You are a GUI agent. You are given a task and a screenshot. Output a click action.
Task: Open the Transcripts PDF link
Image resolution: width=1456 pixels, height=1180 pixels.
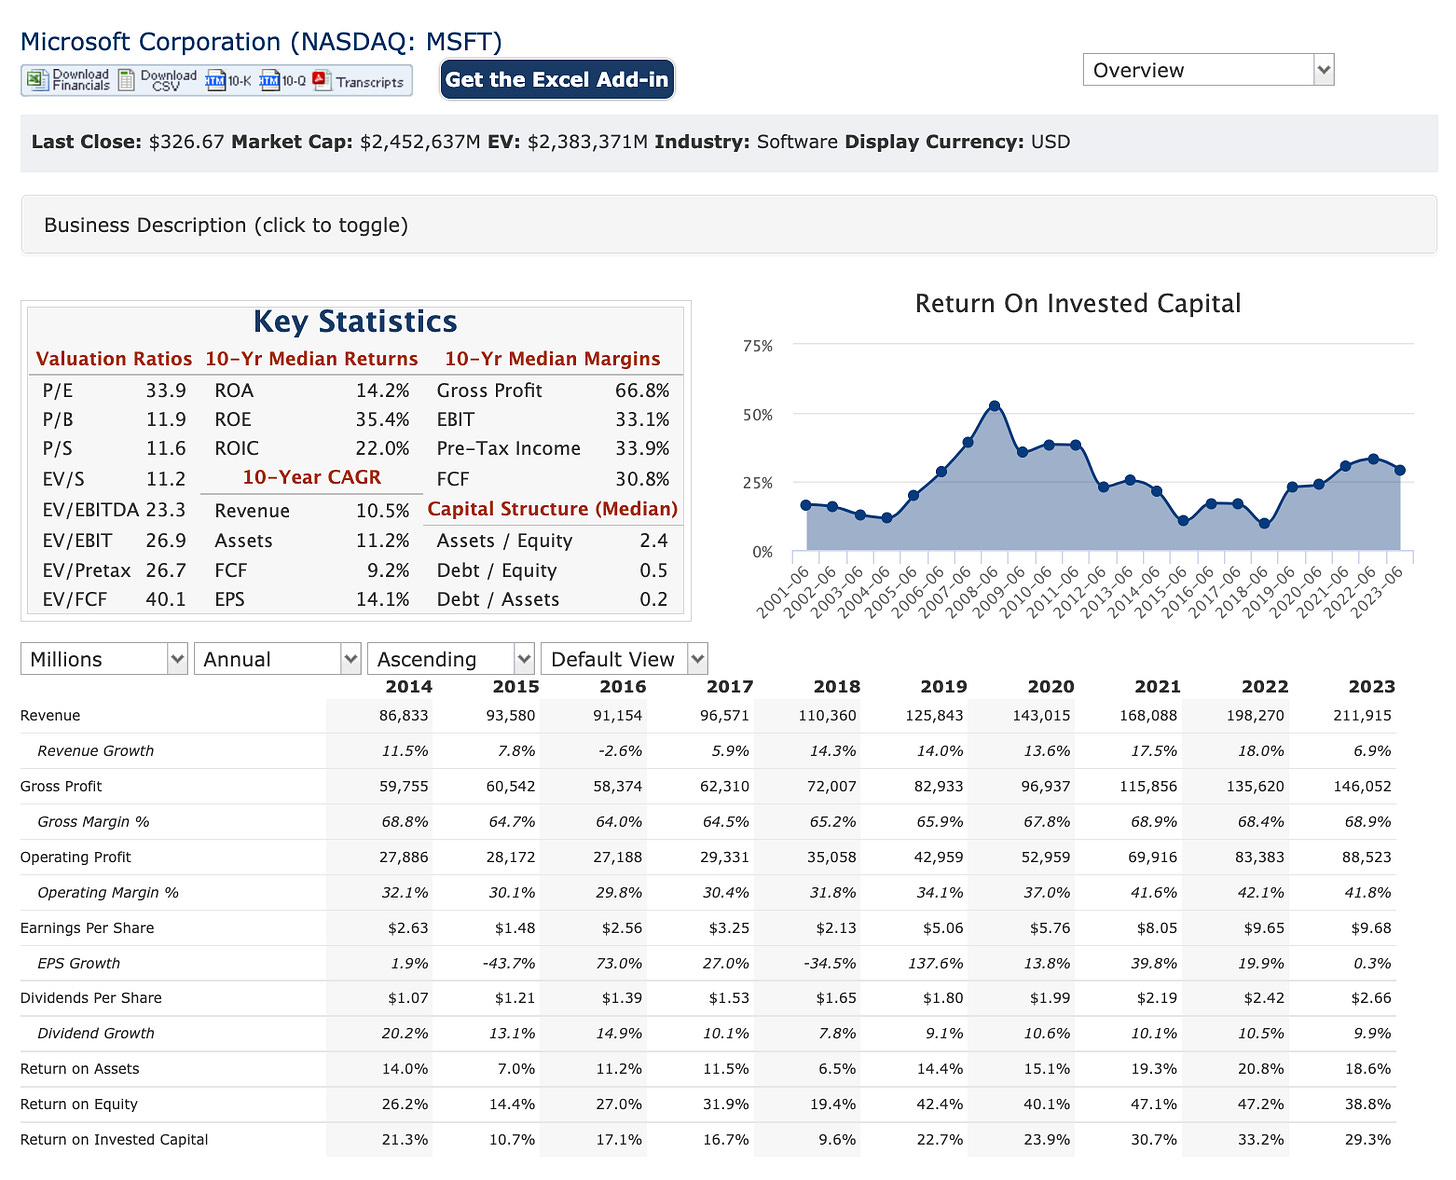pyautogui.click(x=358, y=81)
